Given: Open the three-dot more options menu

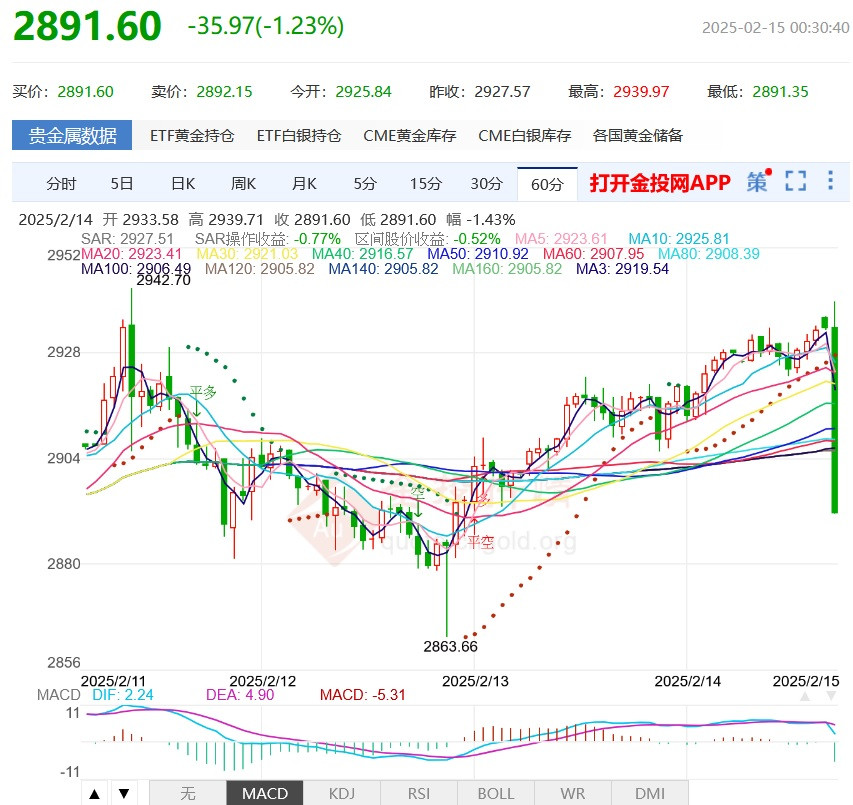Looking at the screenshot, I should [x=830, y=182].
